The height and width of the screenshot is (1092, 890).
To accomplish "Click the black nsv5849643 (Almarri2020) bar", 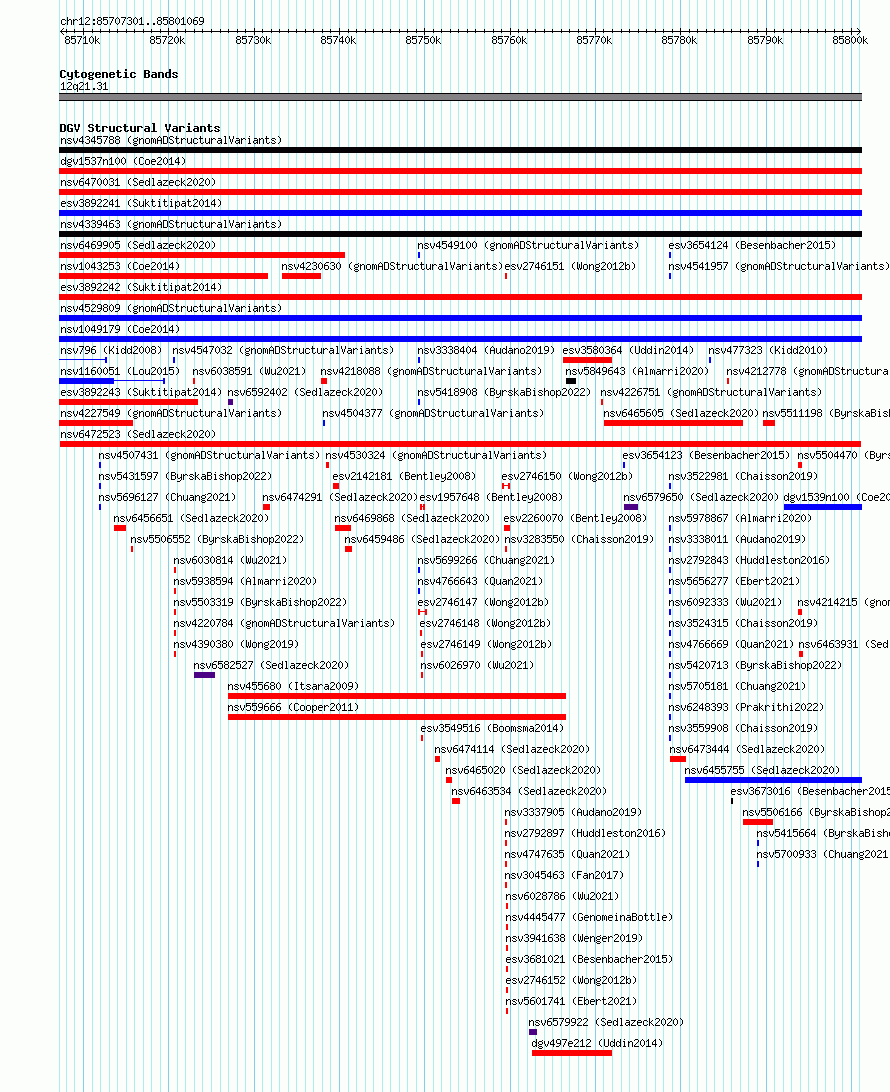I will pyautogui.click(x=571, y=381).
